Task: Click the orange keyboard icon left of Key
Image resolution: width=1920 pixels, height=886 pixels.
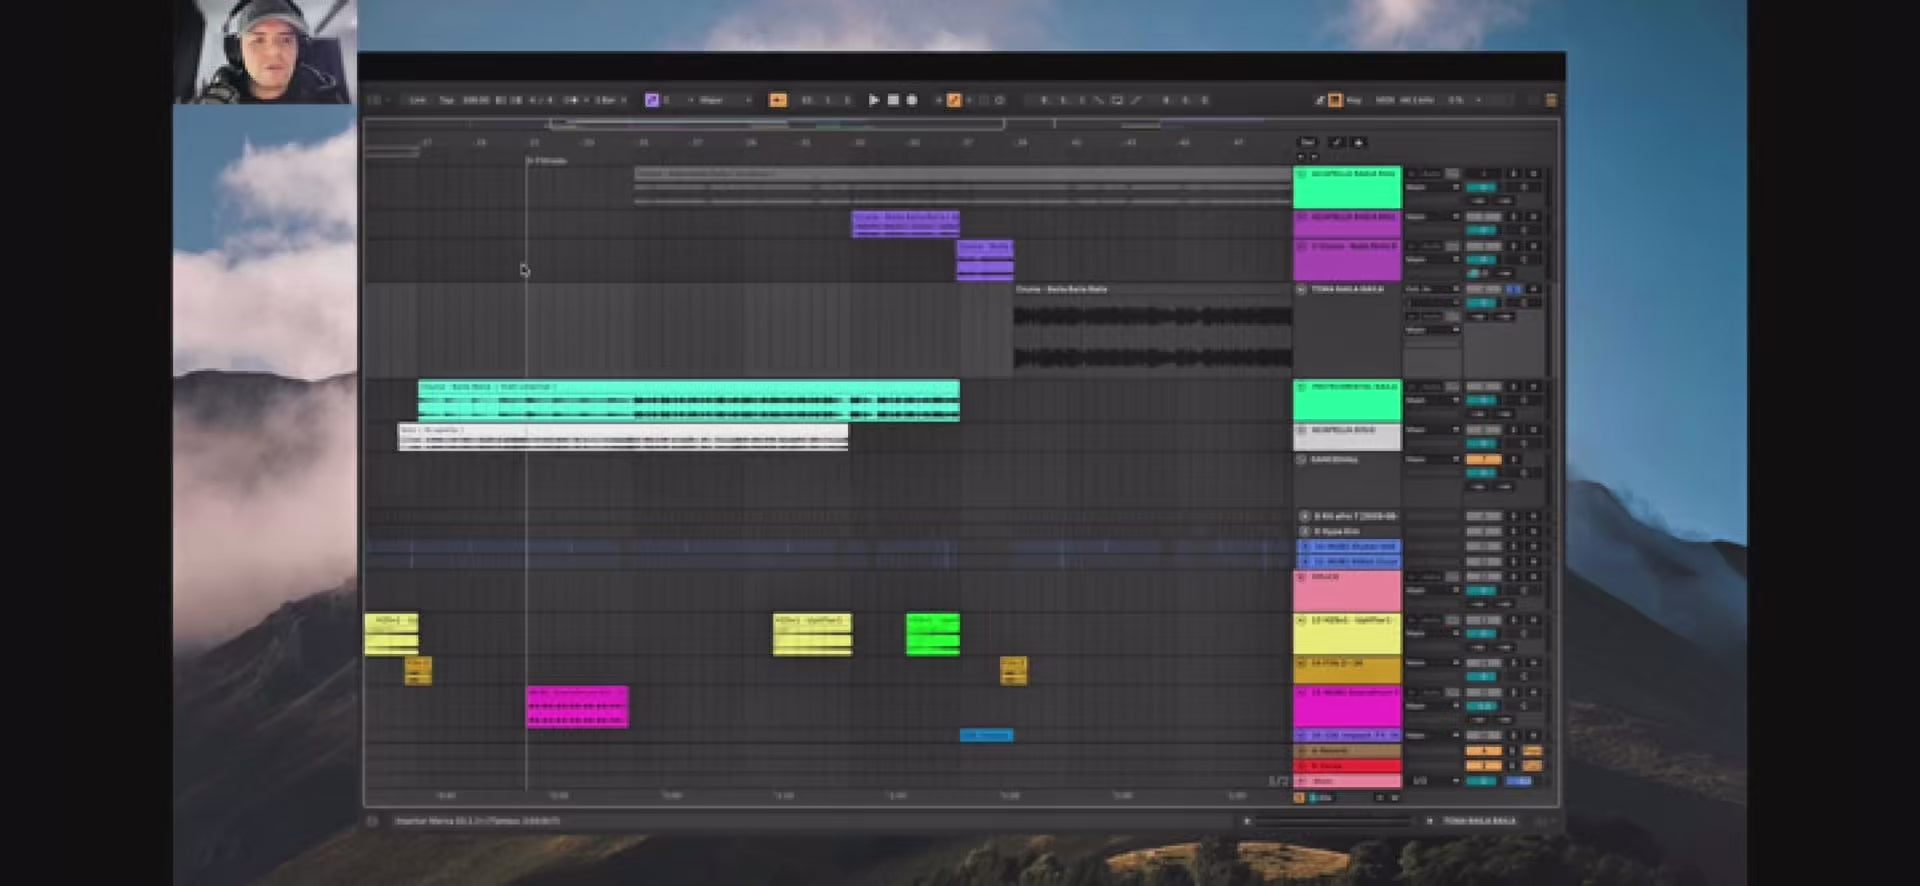Action: click(1335, 100)
